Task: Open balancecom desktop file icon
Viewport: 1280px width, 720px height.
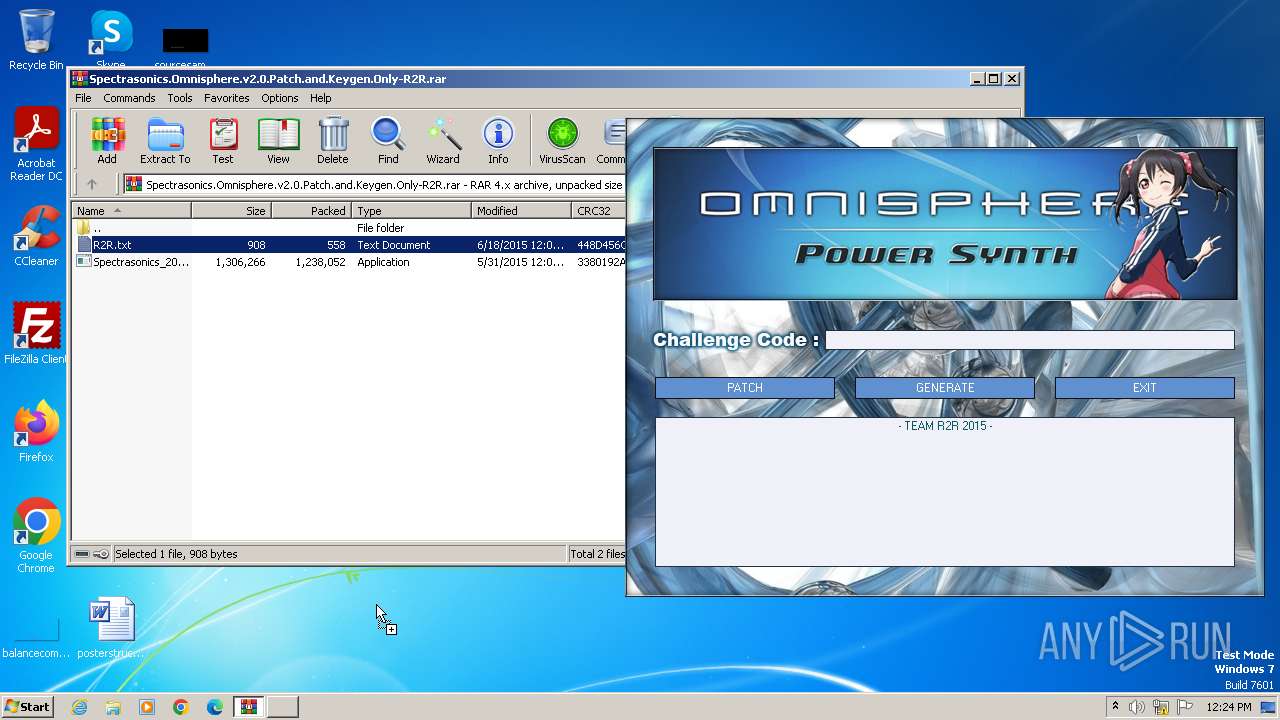Action: pos(36,636)
